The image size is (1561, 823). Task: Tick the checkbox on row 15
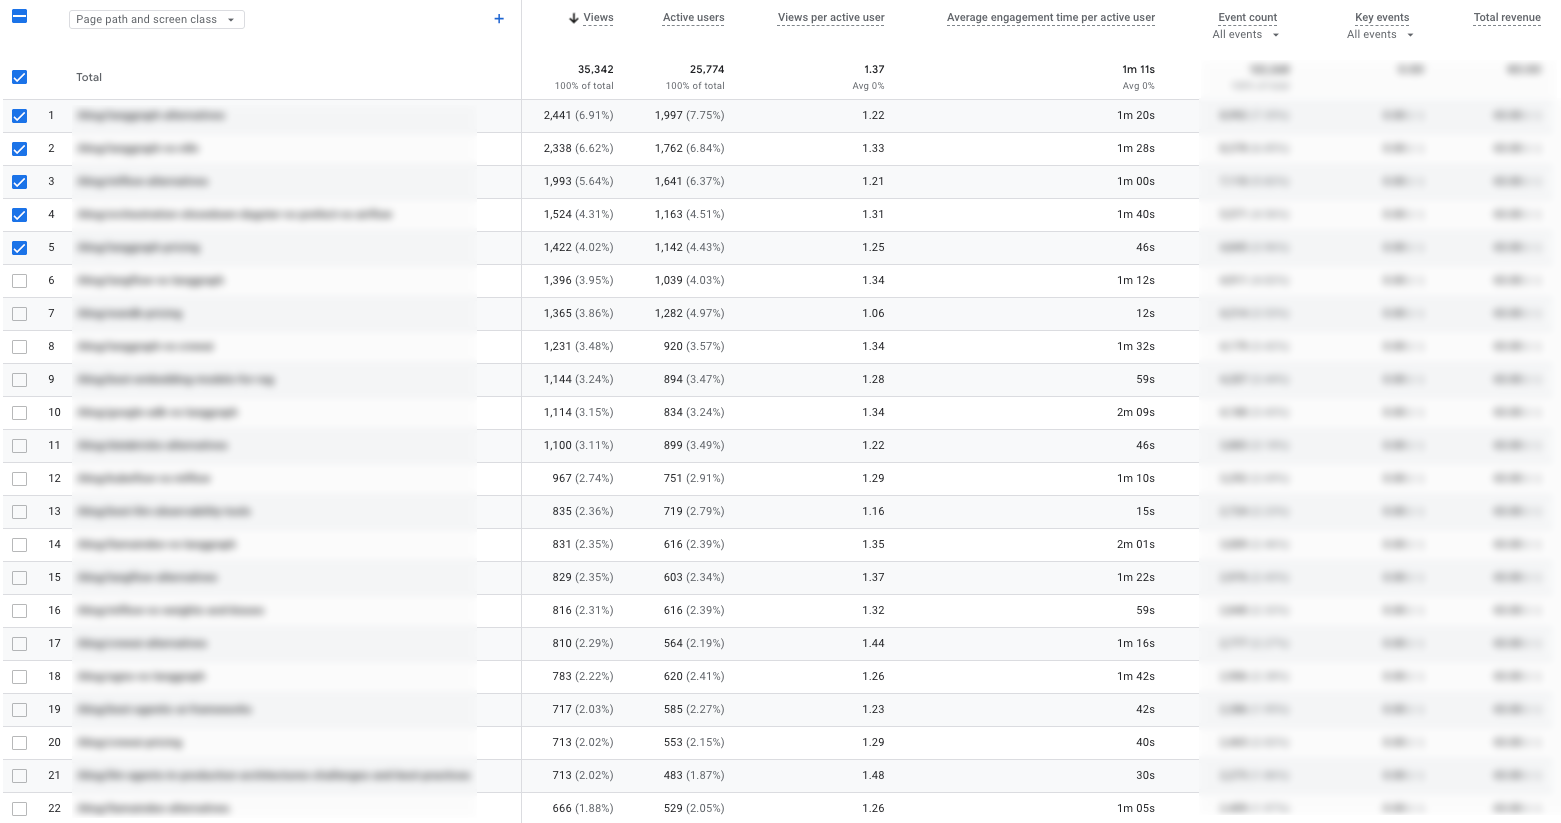(19, 578)
